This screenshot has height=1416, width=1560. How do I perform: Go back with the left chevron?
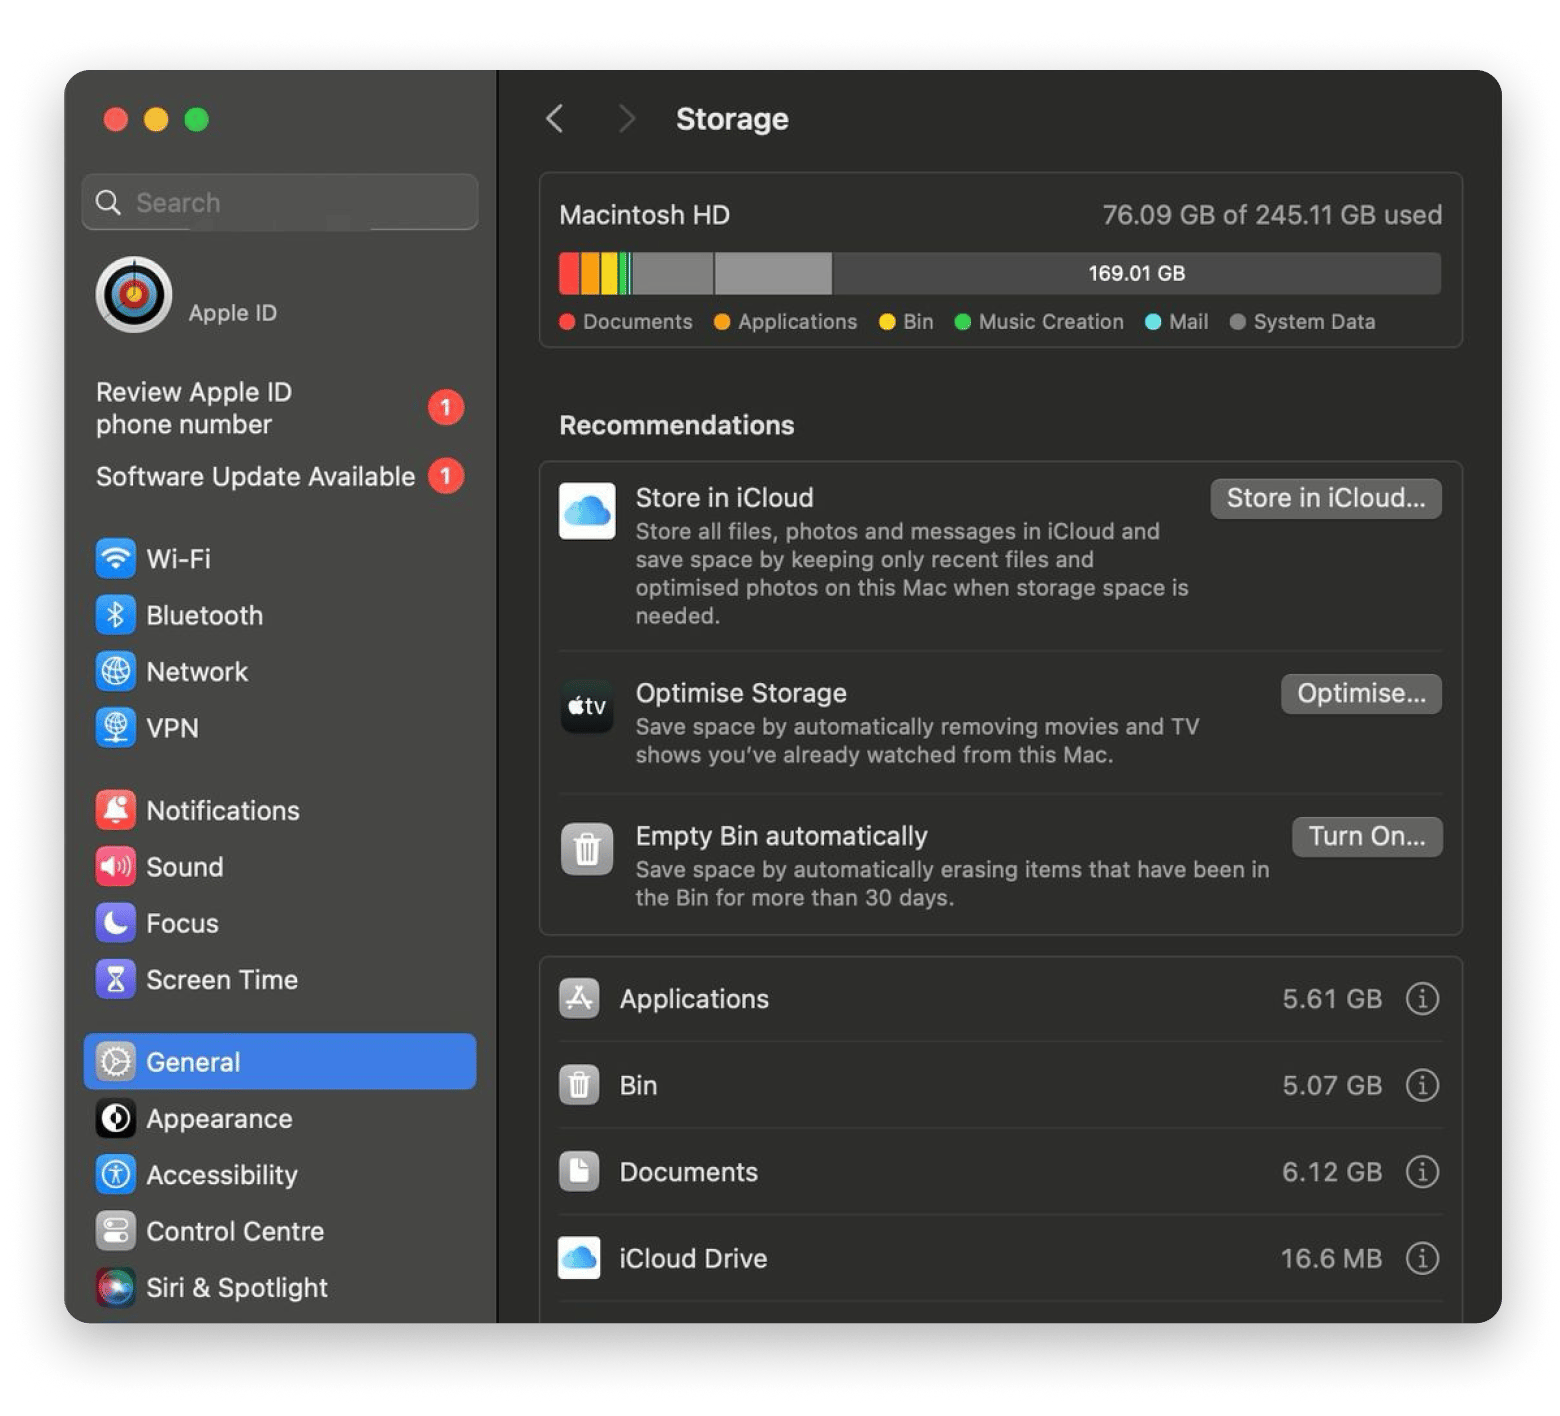[555, 119]
